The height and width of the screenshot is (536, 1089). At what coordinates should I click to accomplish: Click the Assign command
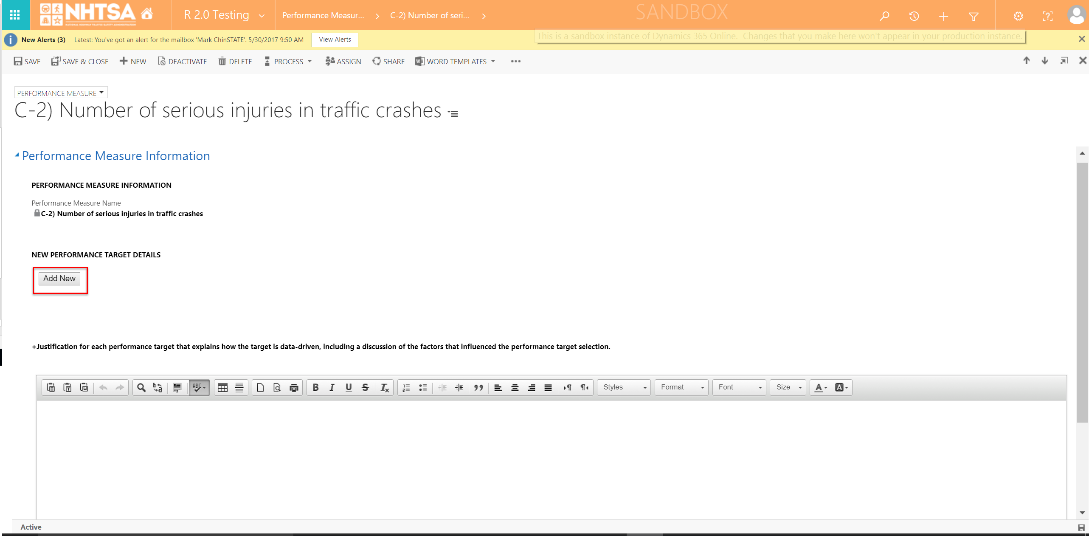343,61
